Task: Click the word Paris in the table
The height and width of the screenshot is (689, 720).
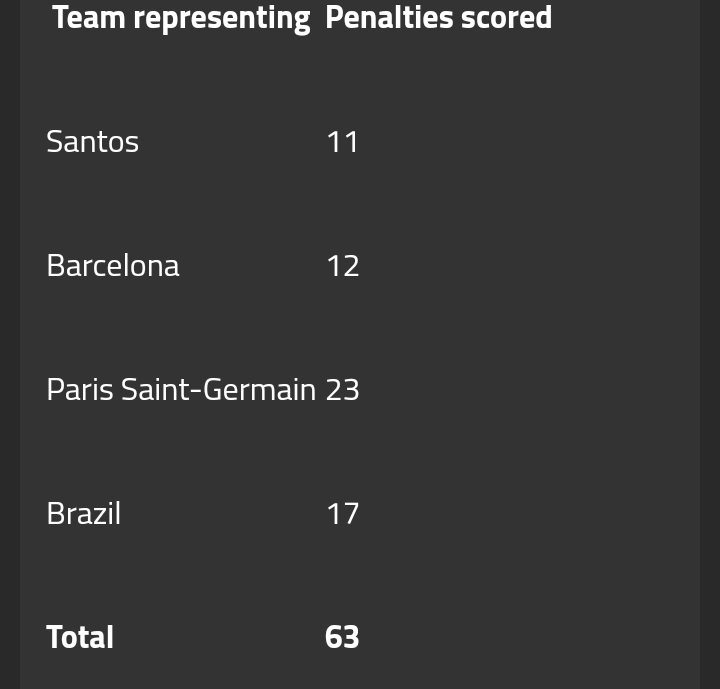Action: 80,390
